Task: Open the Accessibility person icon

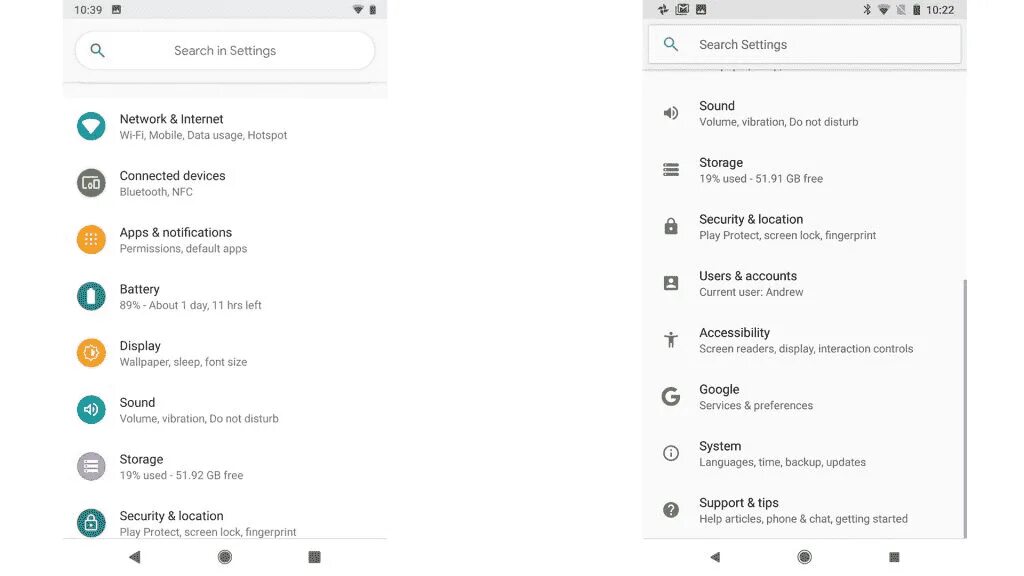Action: (671, 340)
